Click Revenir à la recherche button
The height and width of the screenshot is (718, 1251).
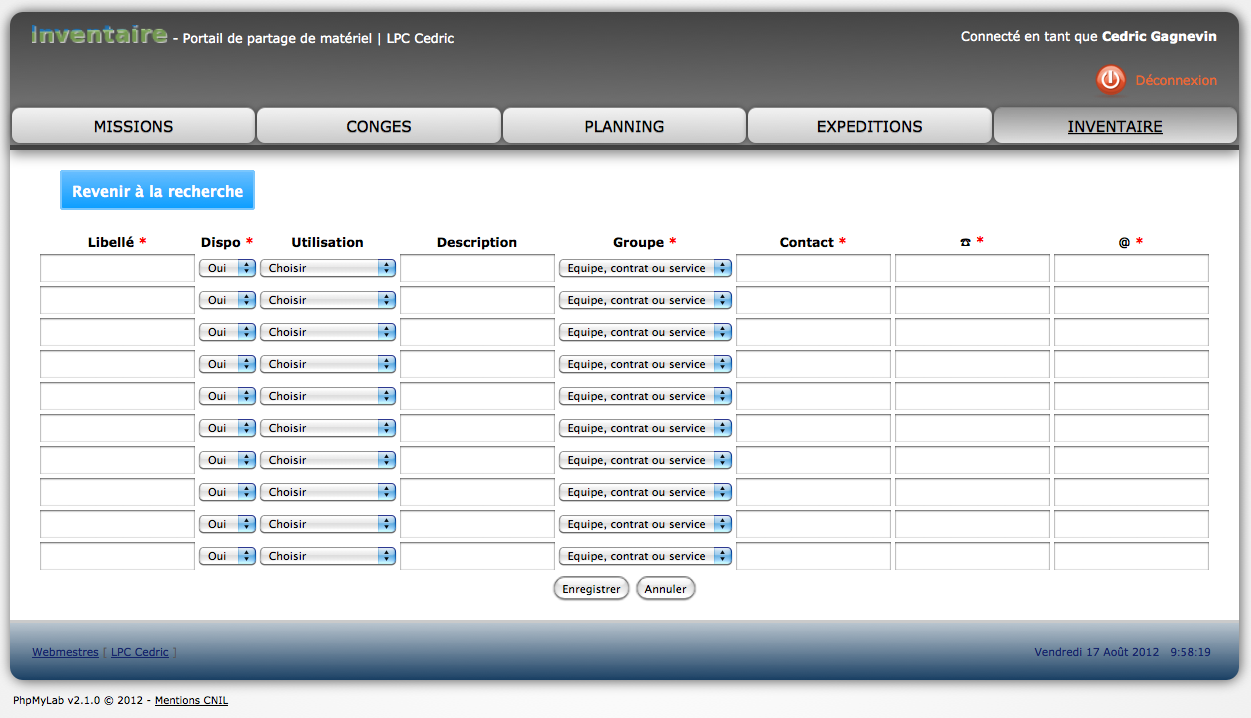[x=157, y=191]
